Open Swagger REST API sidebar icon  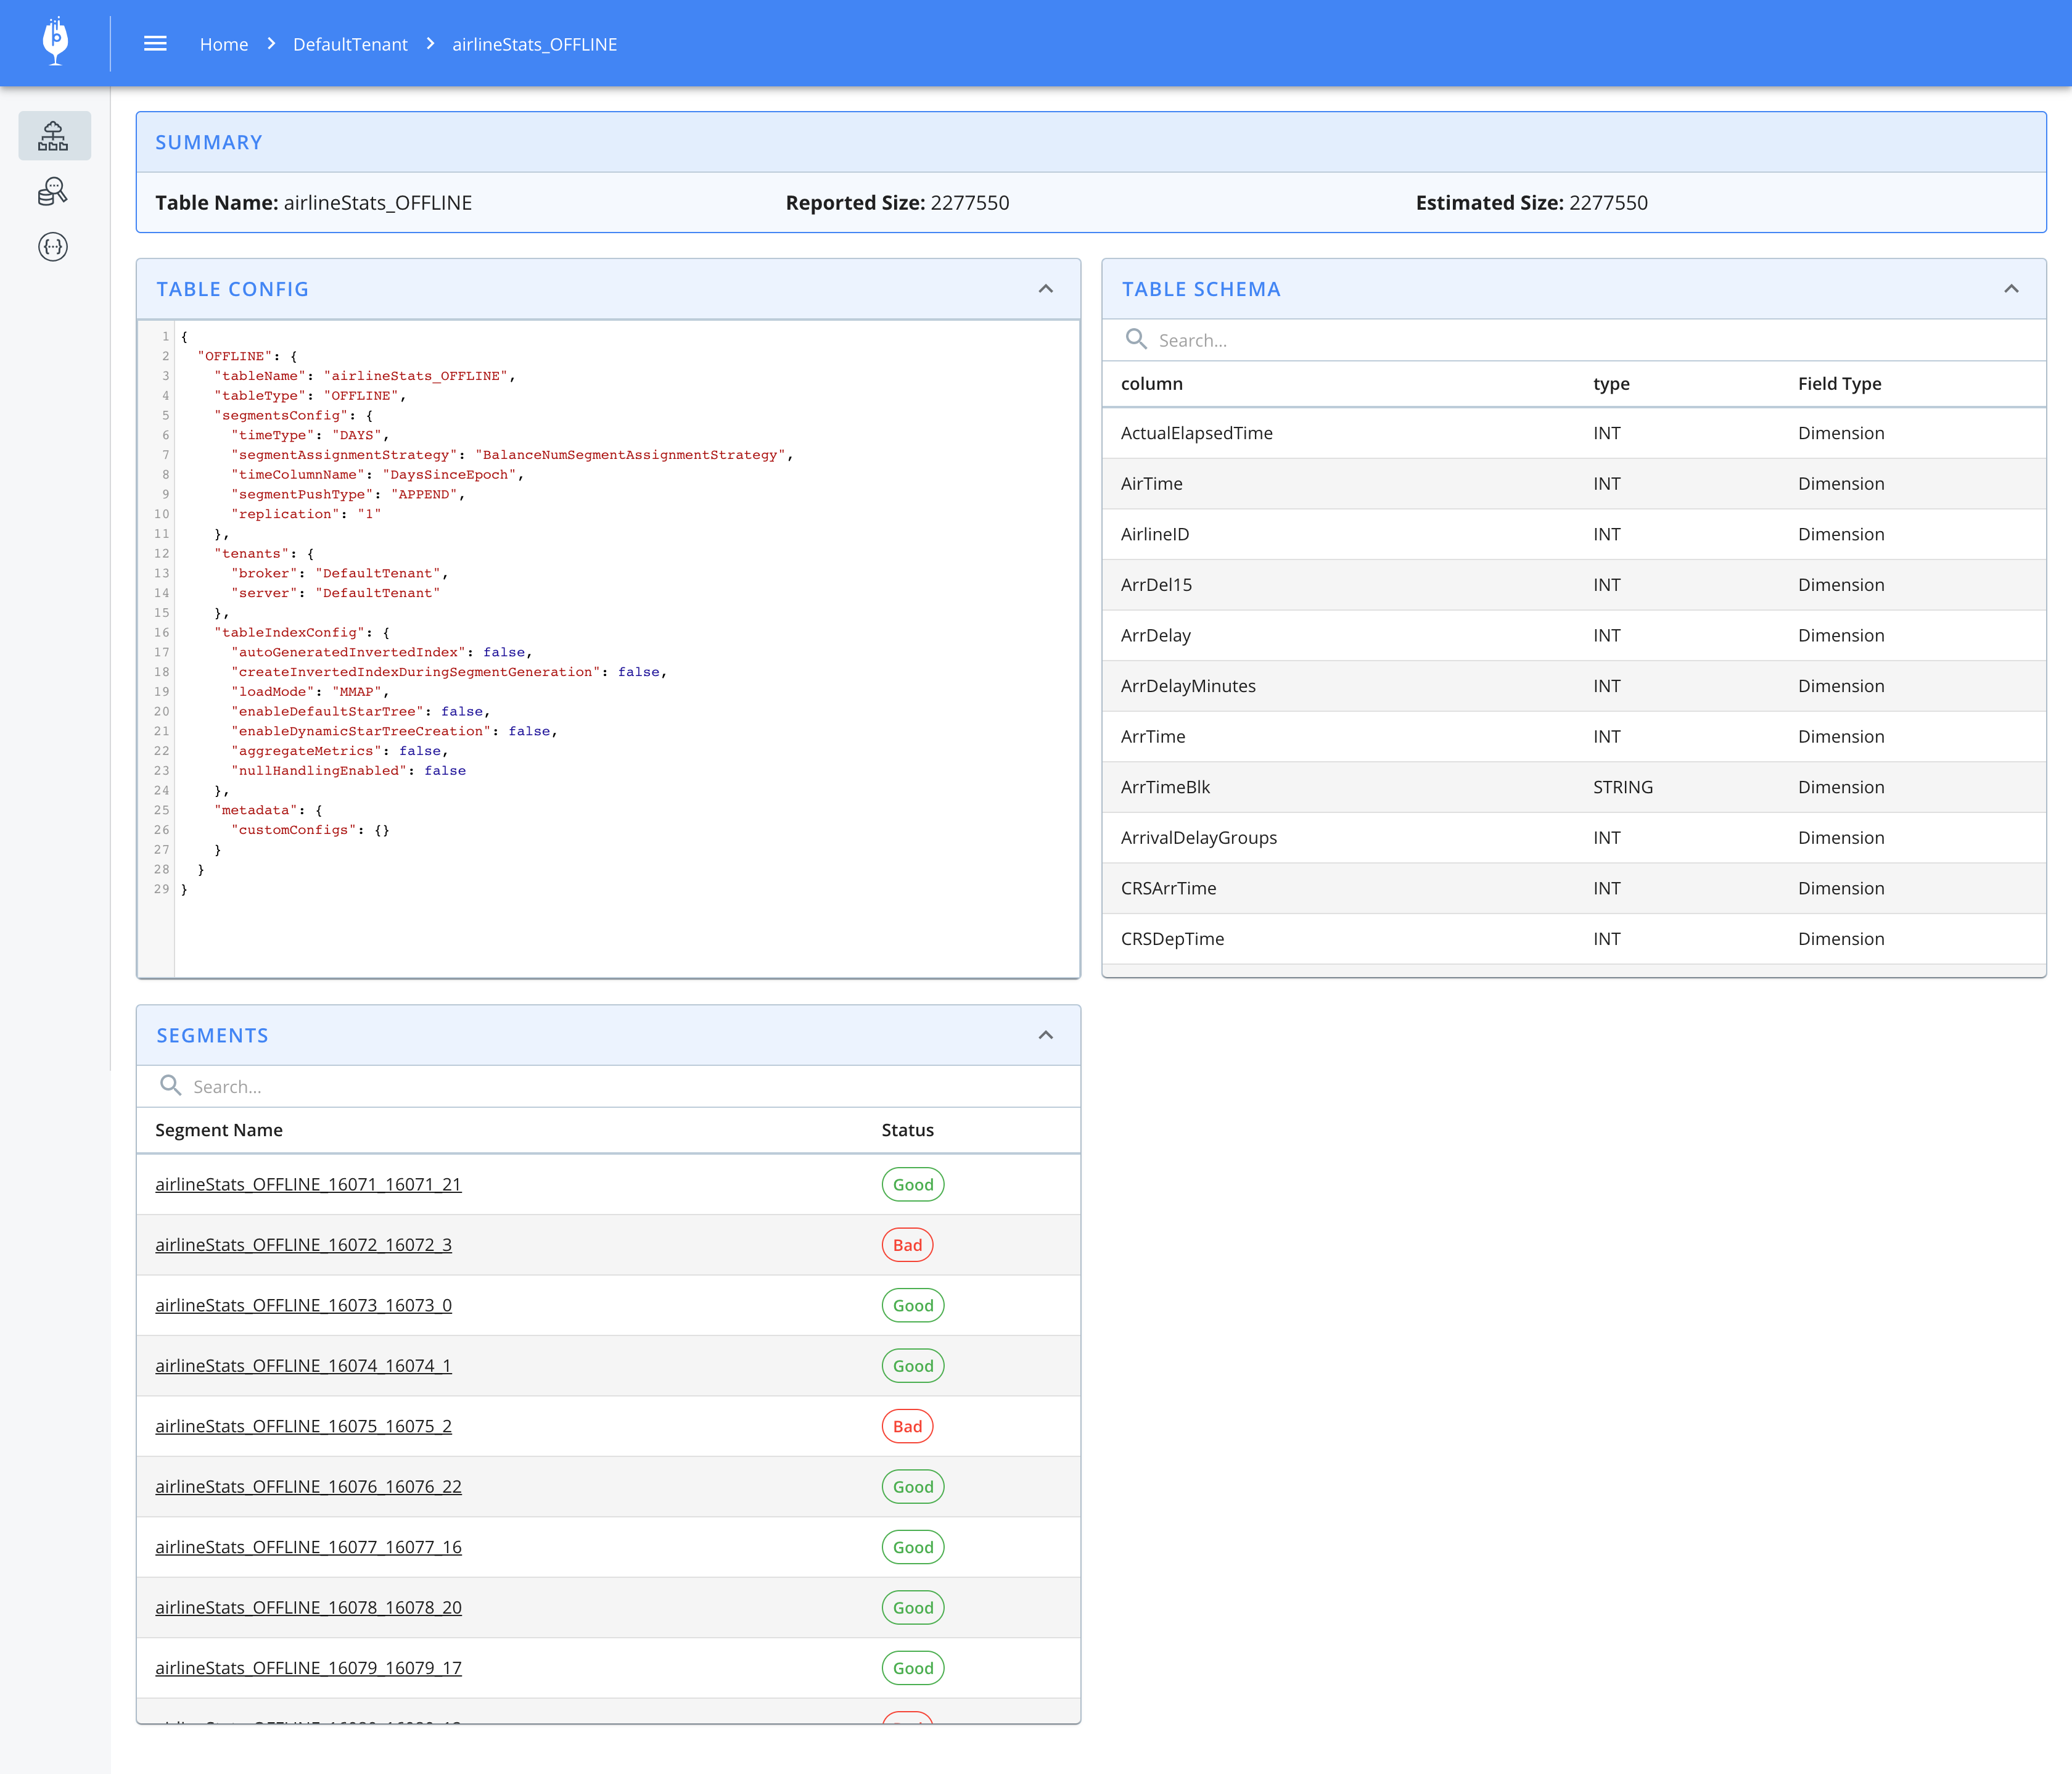pos(53,246)
